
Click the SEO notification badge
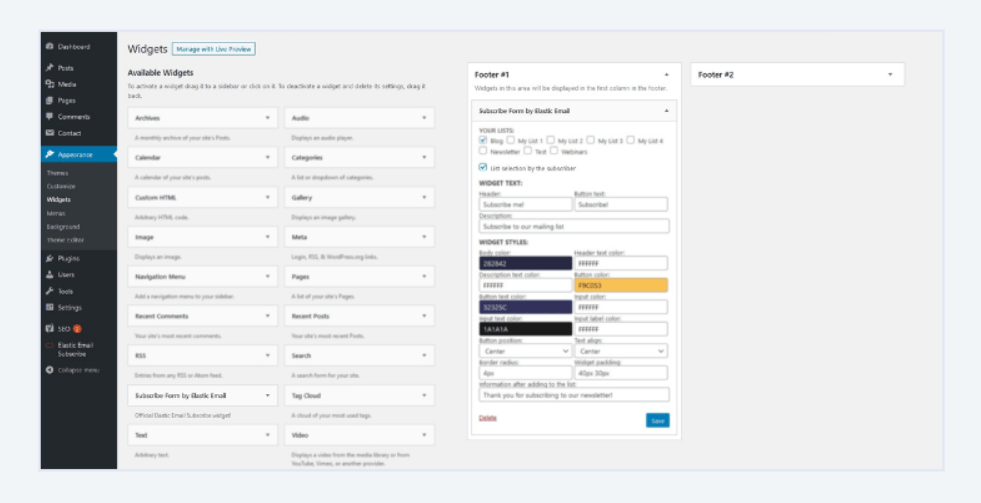pos(78,328)
